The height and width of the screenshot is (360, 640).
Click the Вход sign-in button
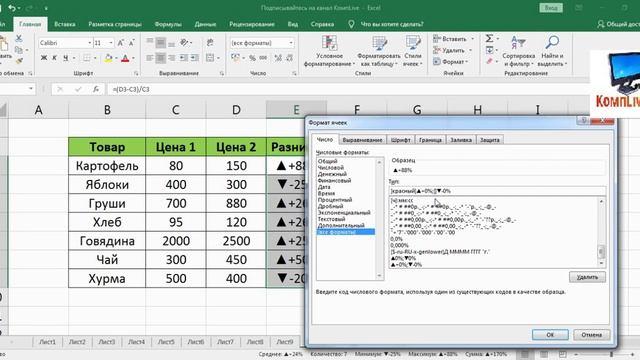point(551,8)
